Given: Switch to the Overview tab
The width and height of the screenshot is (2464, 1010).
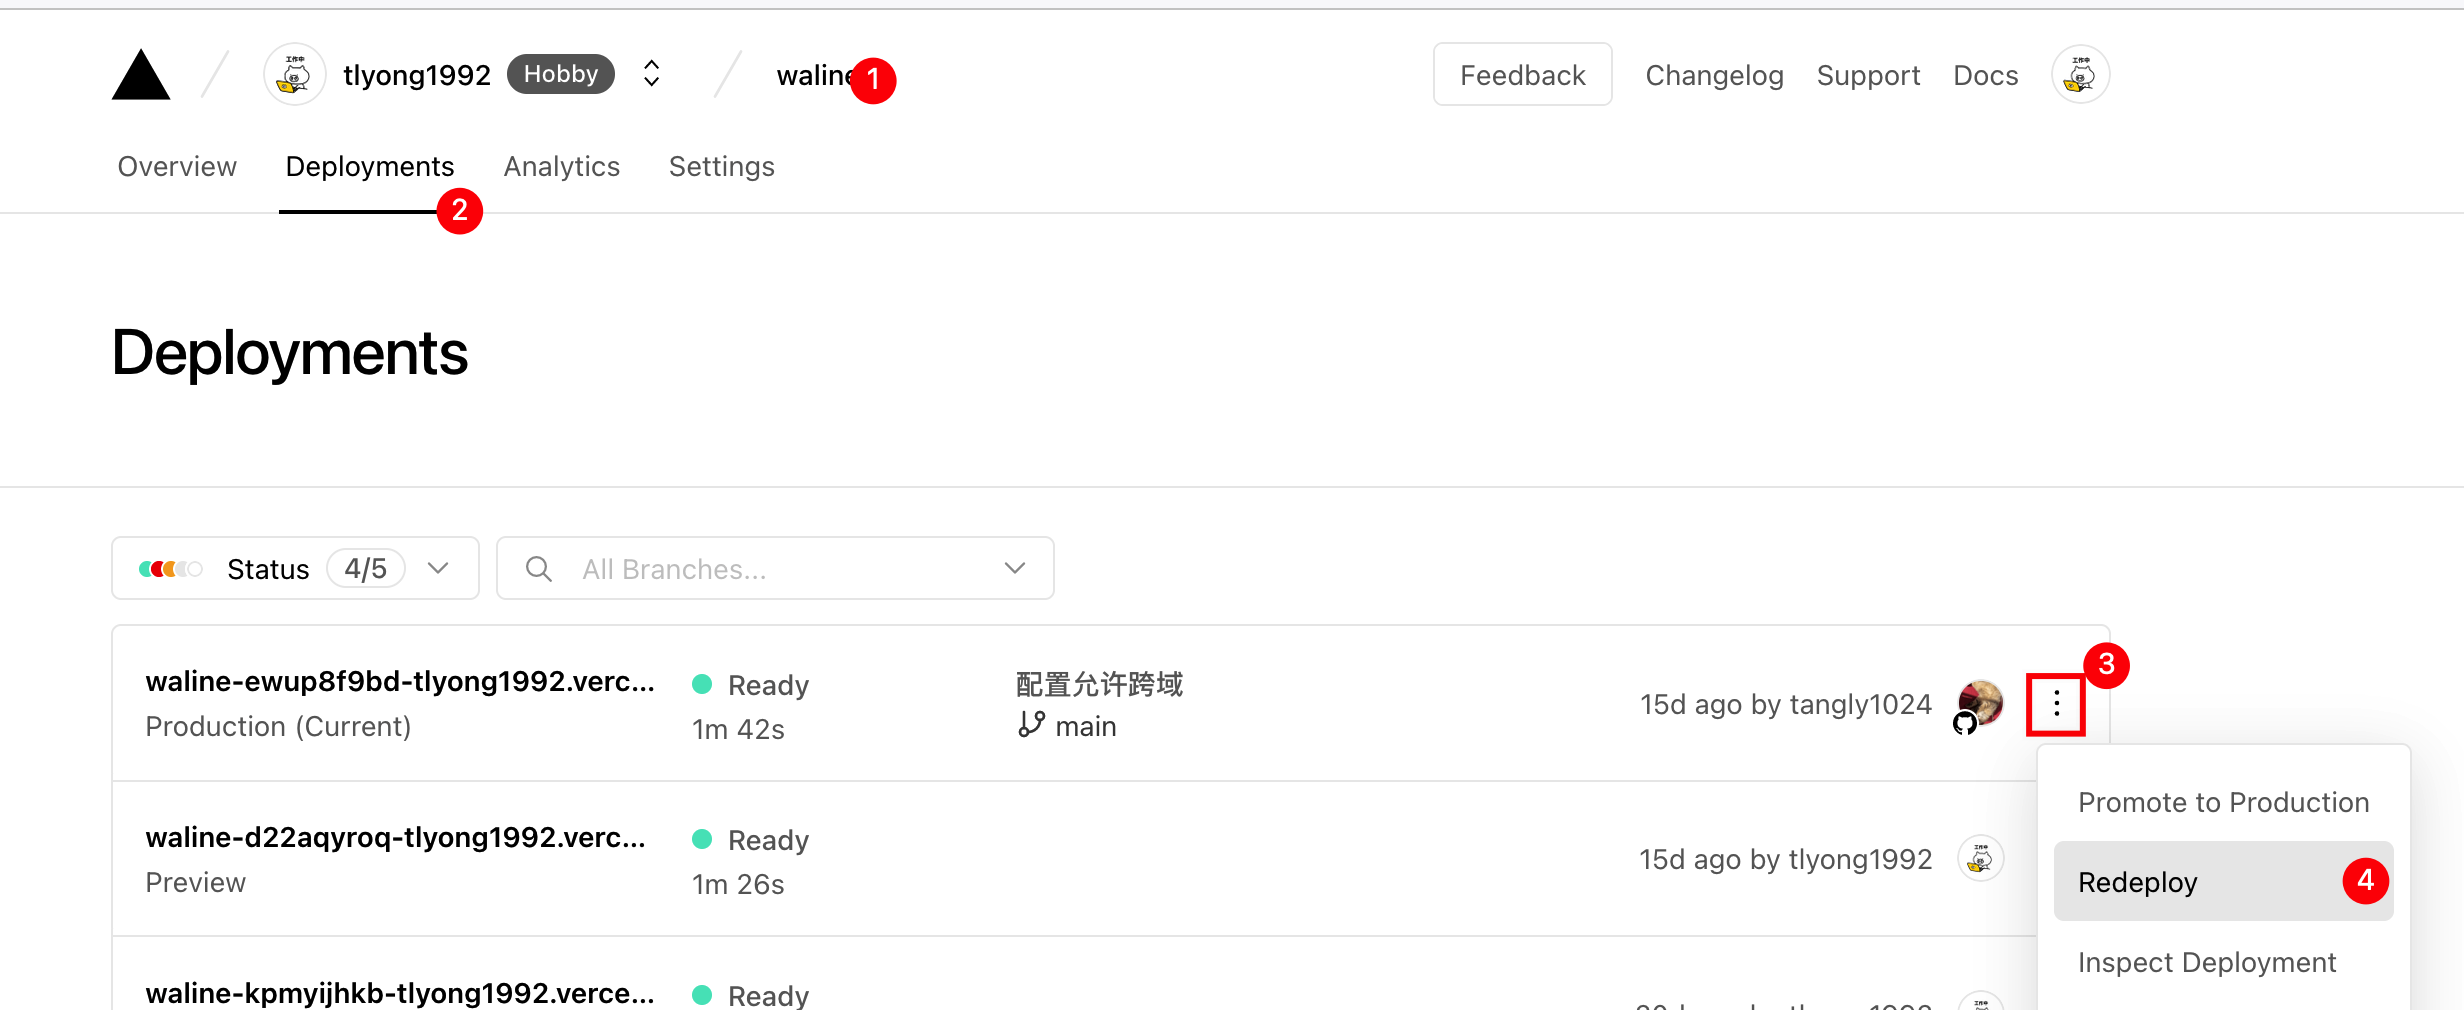Looking at the screenshot, I should [x=177, y=166].
